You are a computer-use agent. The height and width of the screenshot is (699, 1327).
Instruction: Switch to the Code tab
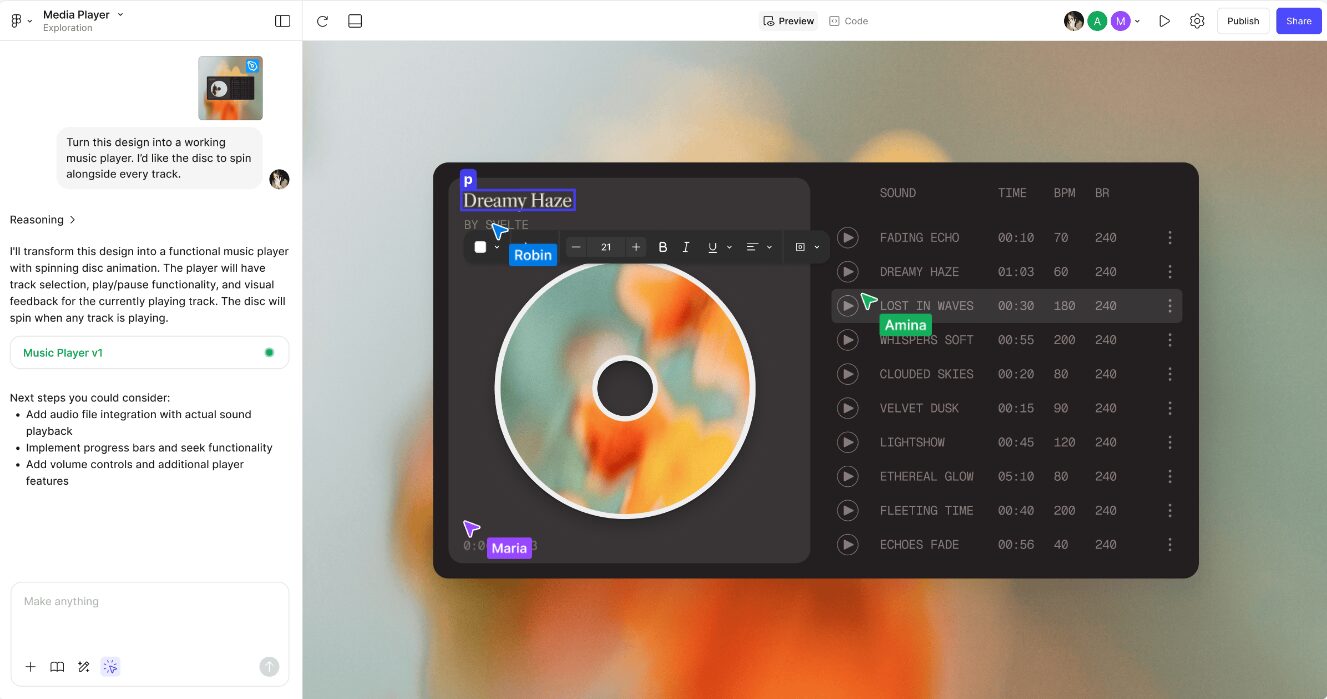[x=848, y=21]
